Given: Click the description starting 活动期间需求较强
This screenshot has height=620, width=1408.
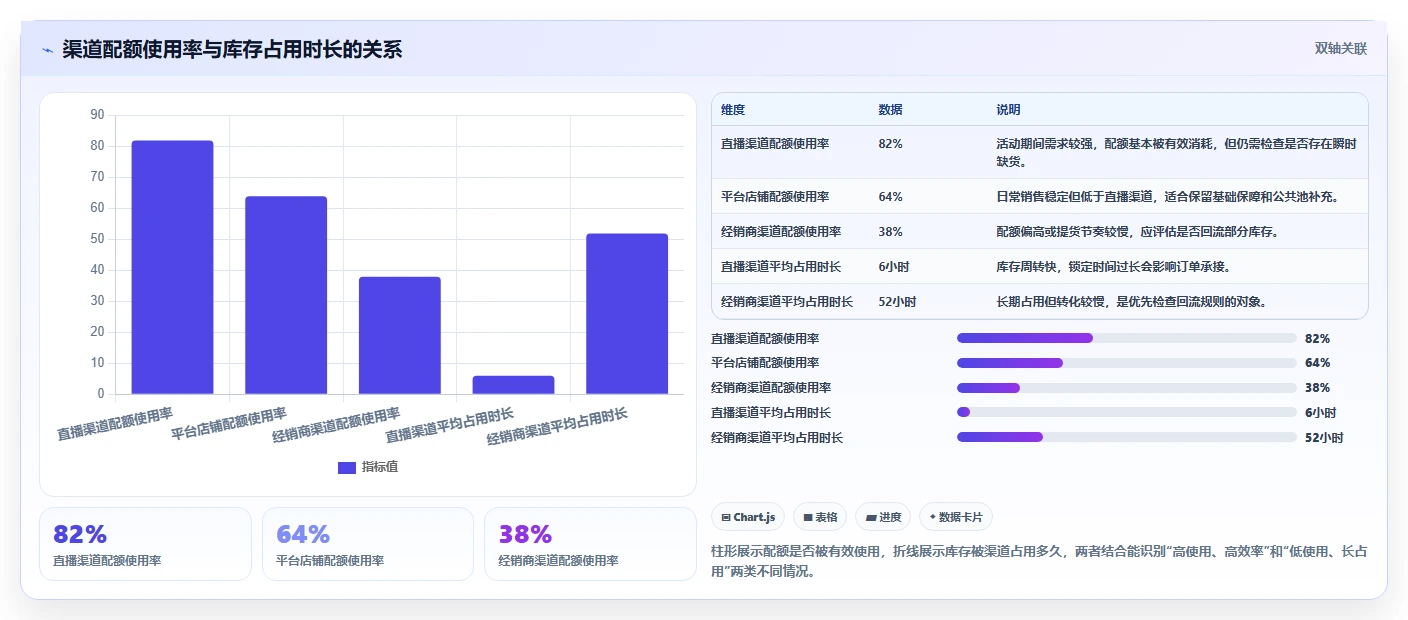Looking at the screenshot, I should coord(1176,152).
